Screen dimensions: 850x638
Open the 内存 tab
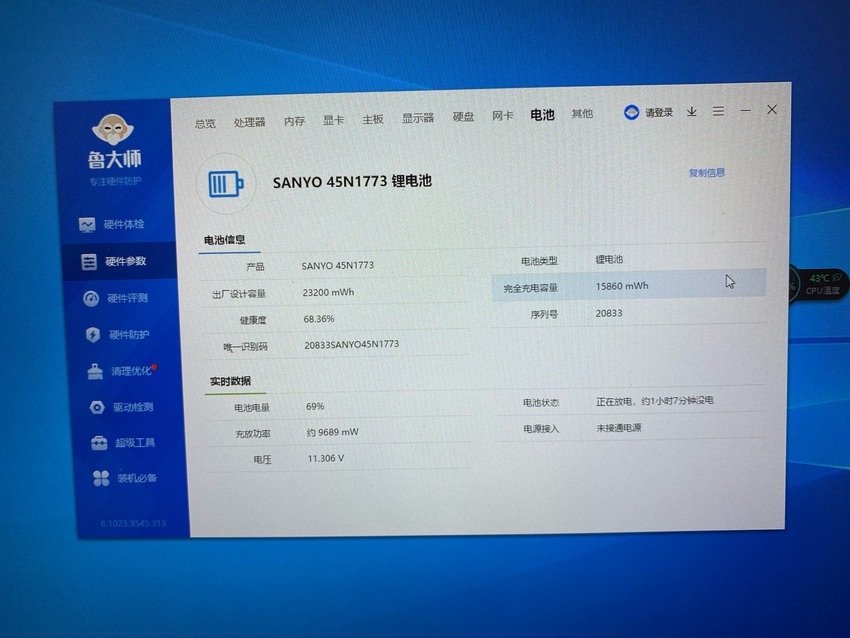(x=294, y=121)
